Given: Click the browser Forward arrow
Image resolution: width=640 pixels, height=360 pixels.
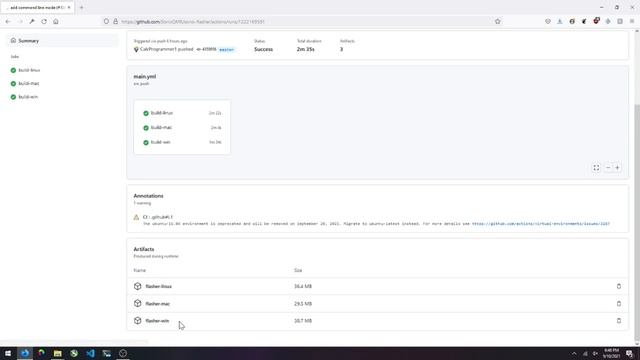Looking at the screenshot, I should tap(20, 21).
